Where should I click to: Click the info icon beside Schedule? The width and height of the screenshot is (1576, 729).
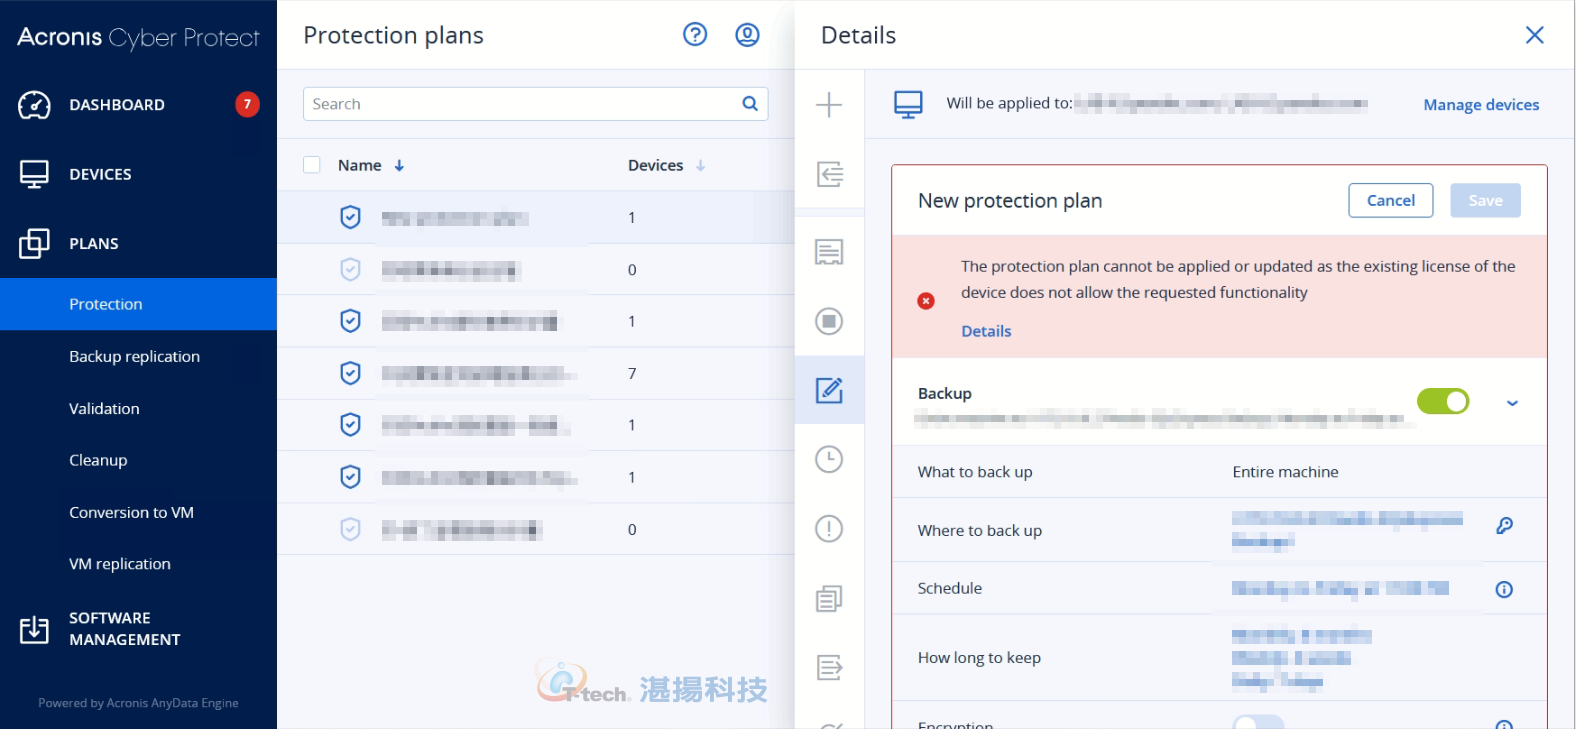[x=1504, y=590]
